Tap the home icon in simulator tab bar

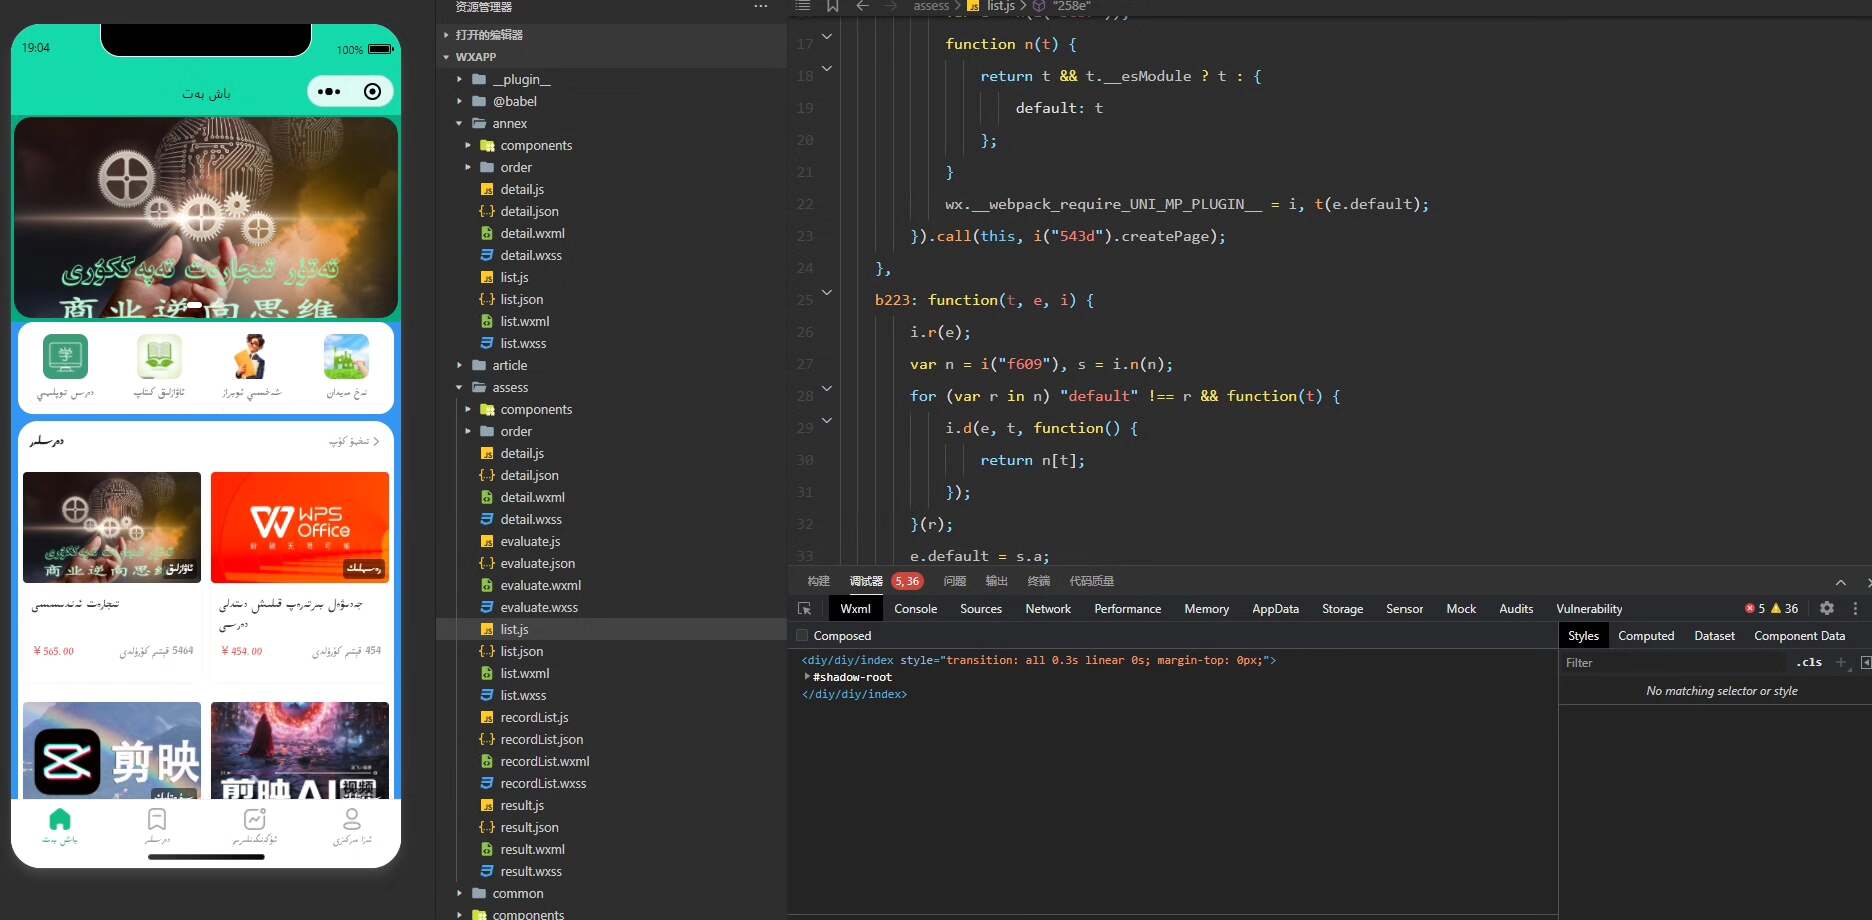pyautogui.click(x=60, y=820)
